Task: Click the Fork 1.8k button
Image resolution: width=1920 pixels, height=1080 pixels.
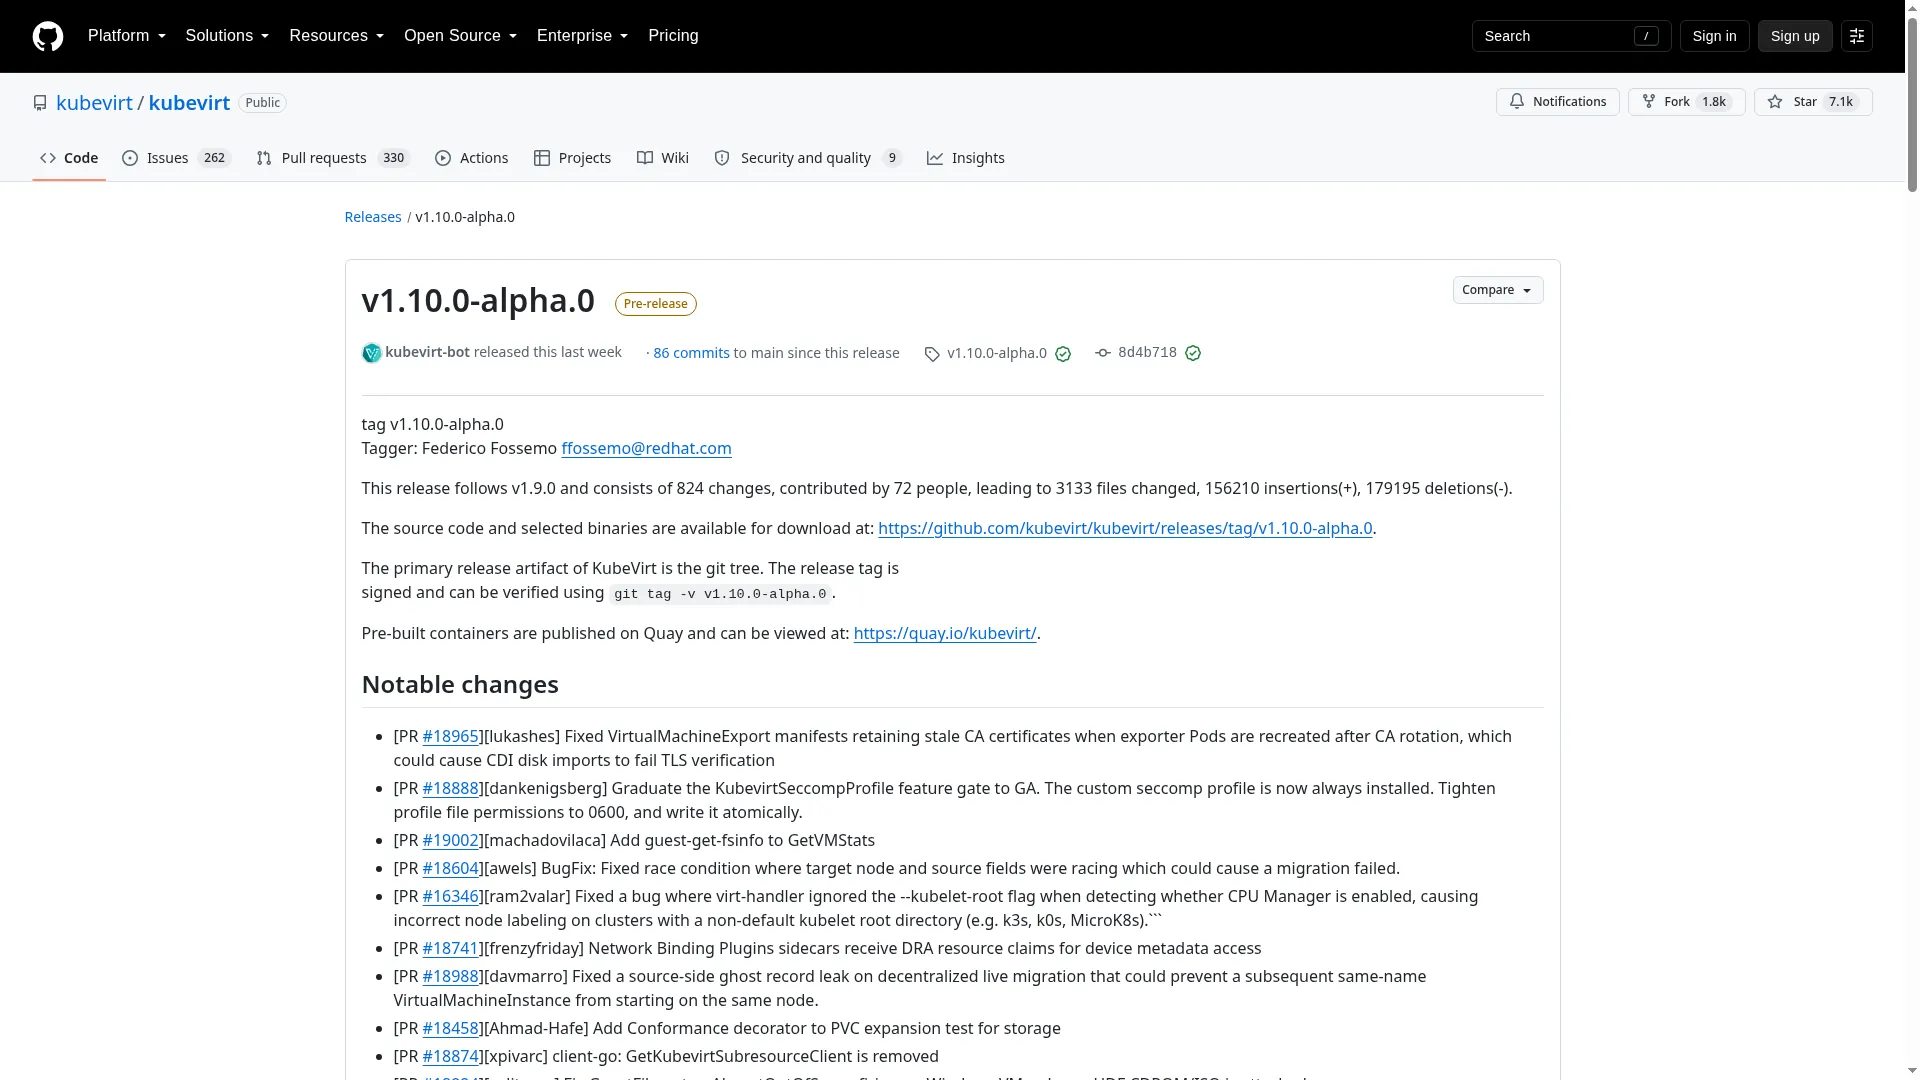Action: (1686, 102)
